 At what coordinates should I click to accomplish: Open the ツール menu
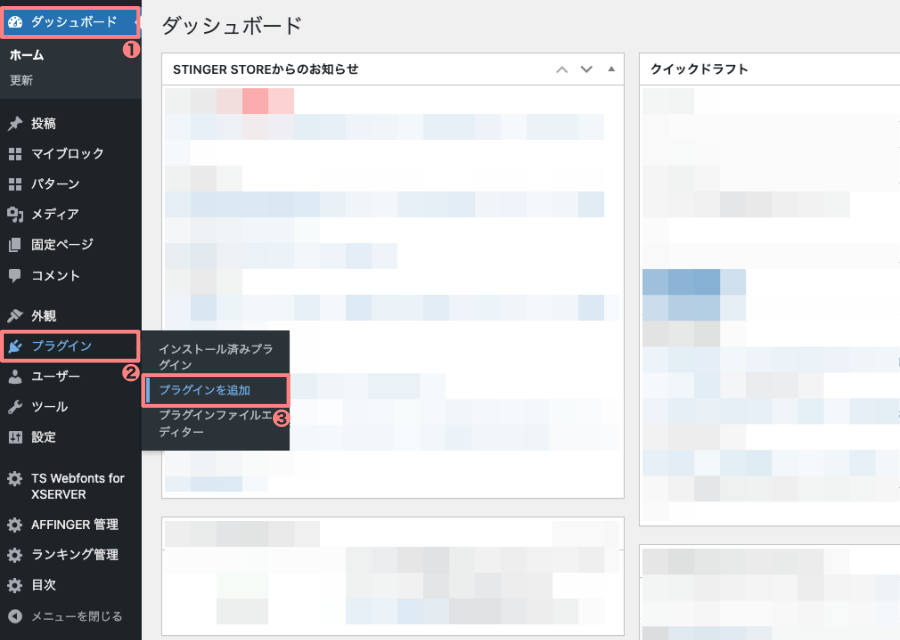pyautogui.click(x=70, y=407)
